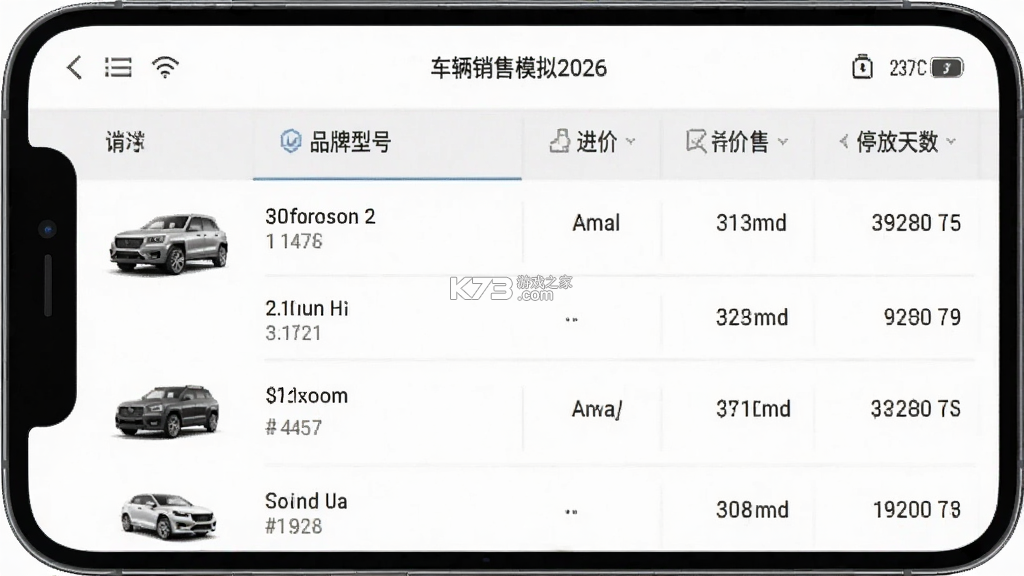The image size is (1024, 576).
Task: Select the 2.1fiun Hi vehicle name
Action: click(306, 308)
